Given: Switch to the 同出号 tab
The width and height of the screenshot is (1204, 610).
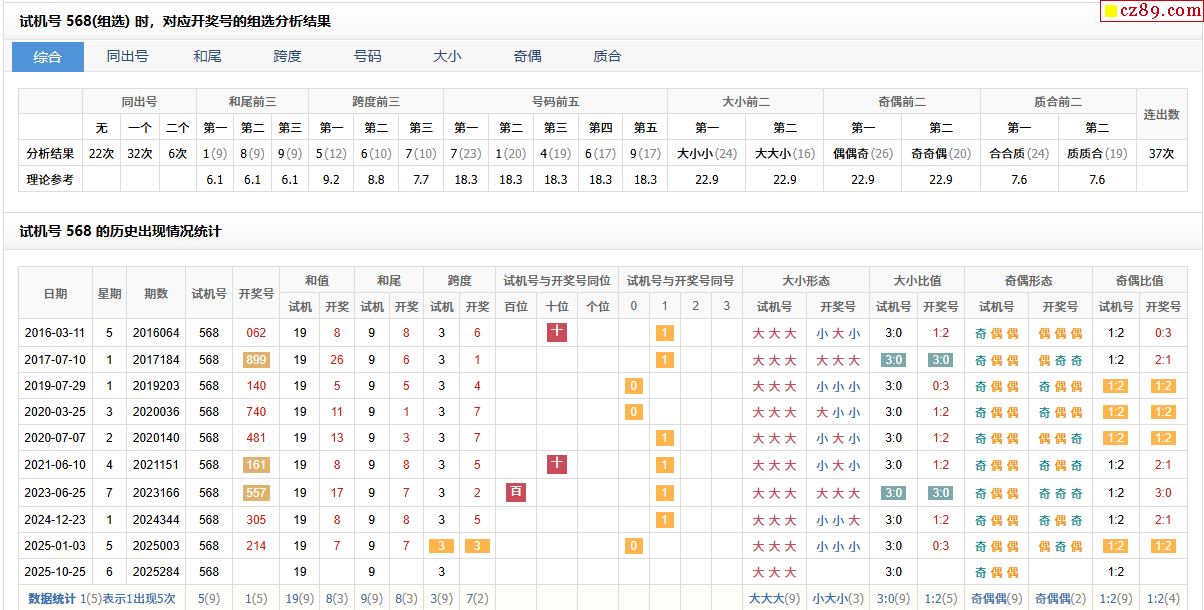Looking at the screenshot, I should tap(127, 56).
